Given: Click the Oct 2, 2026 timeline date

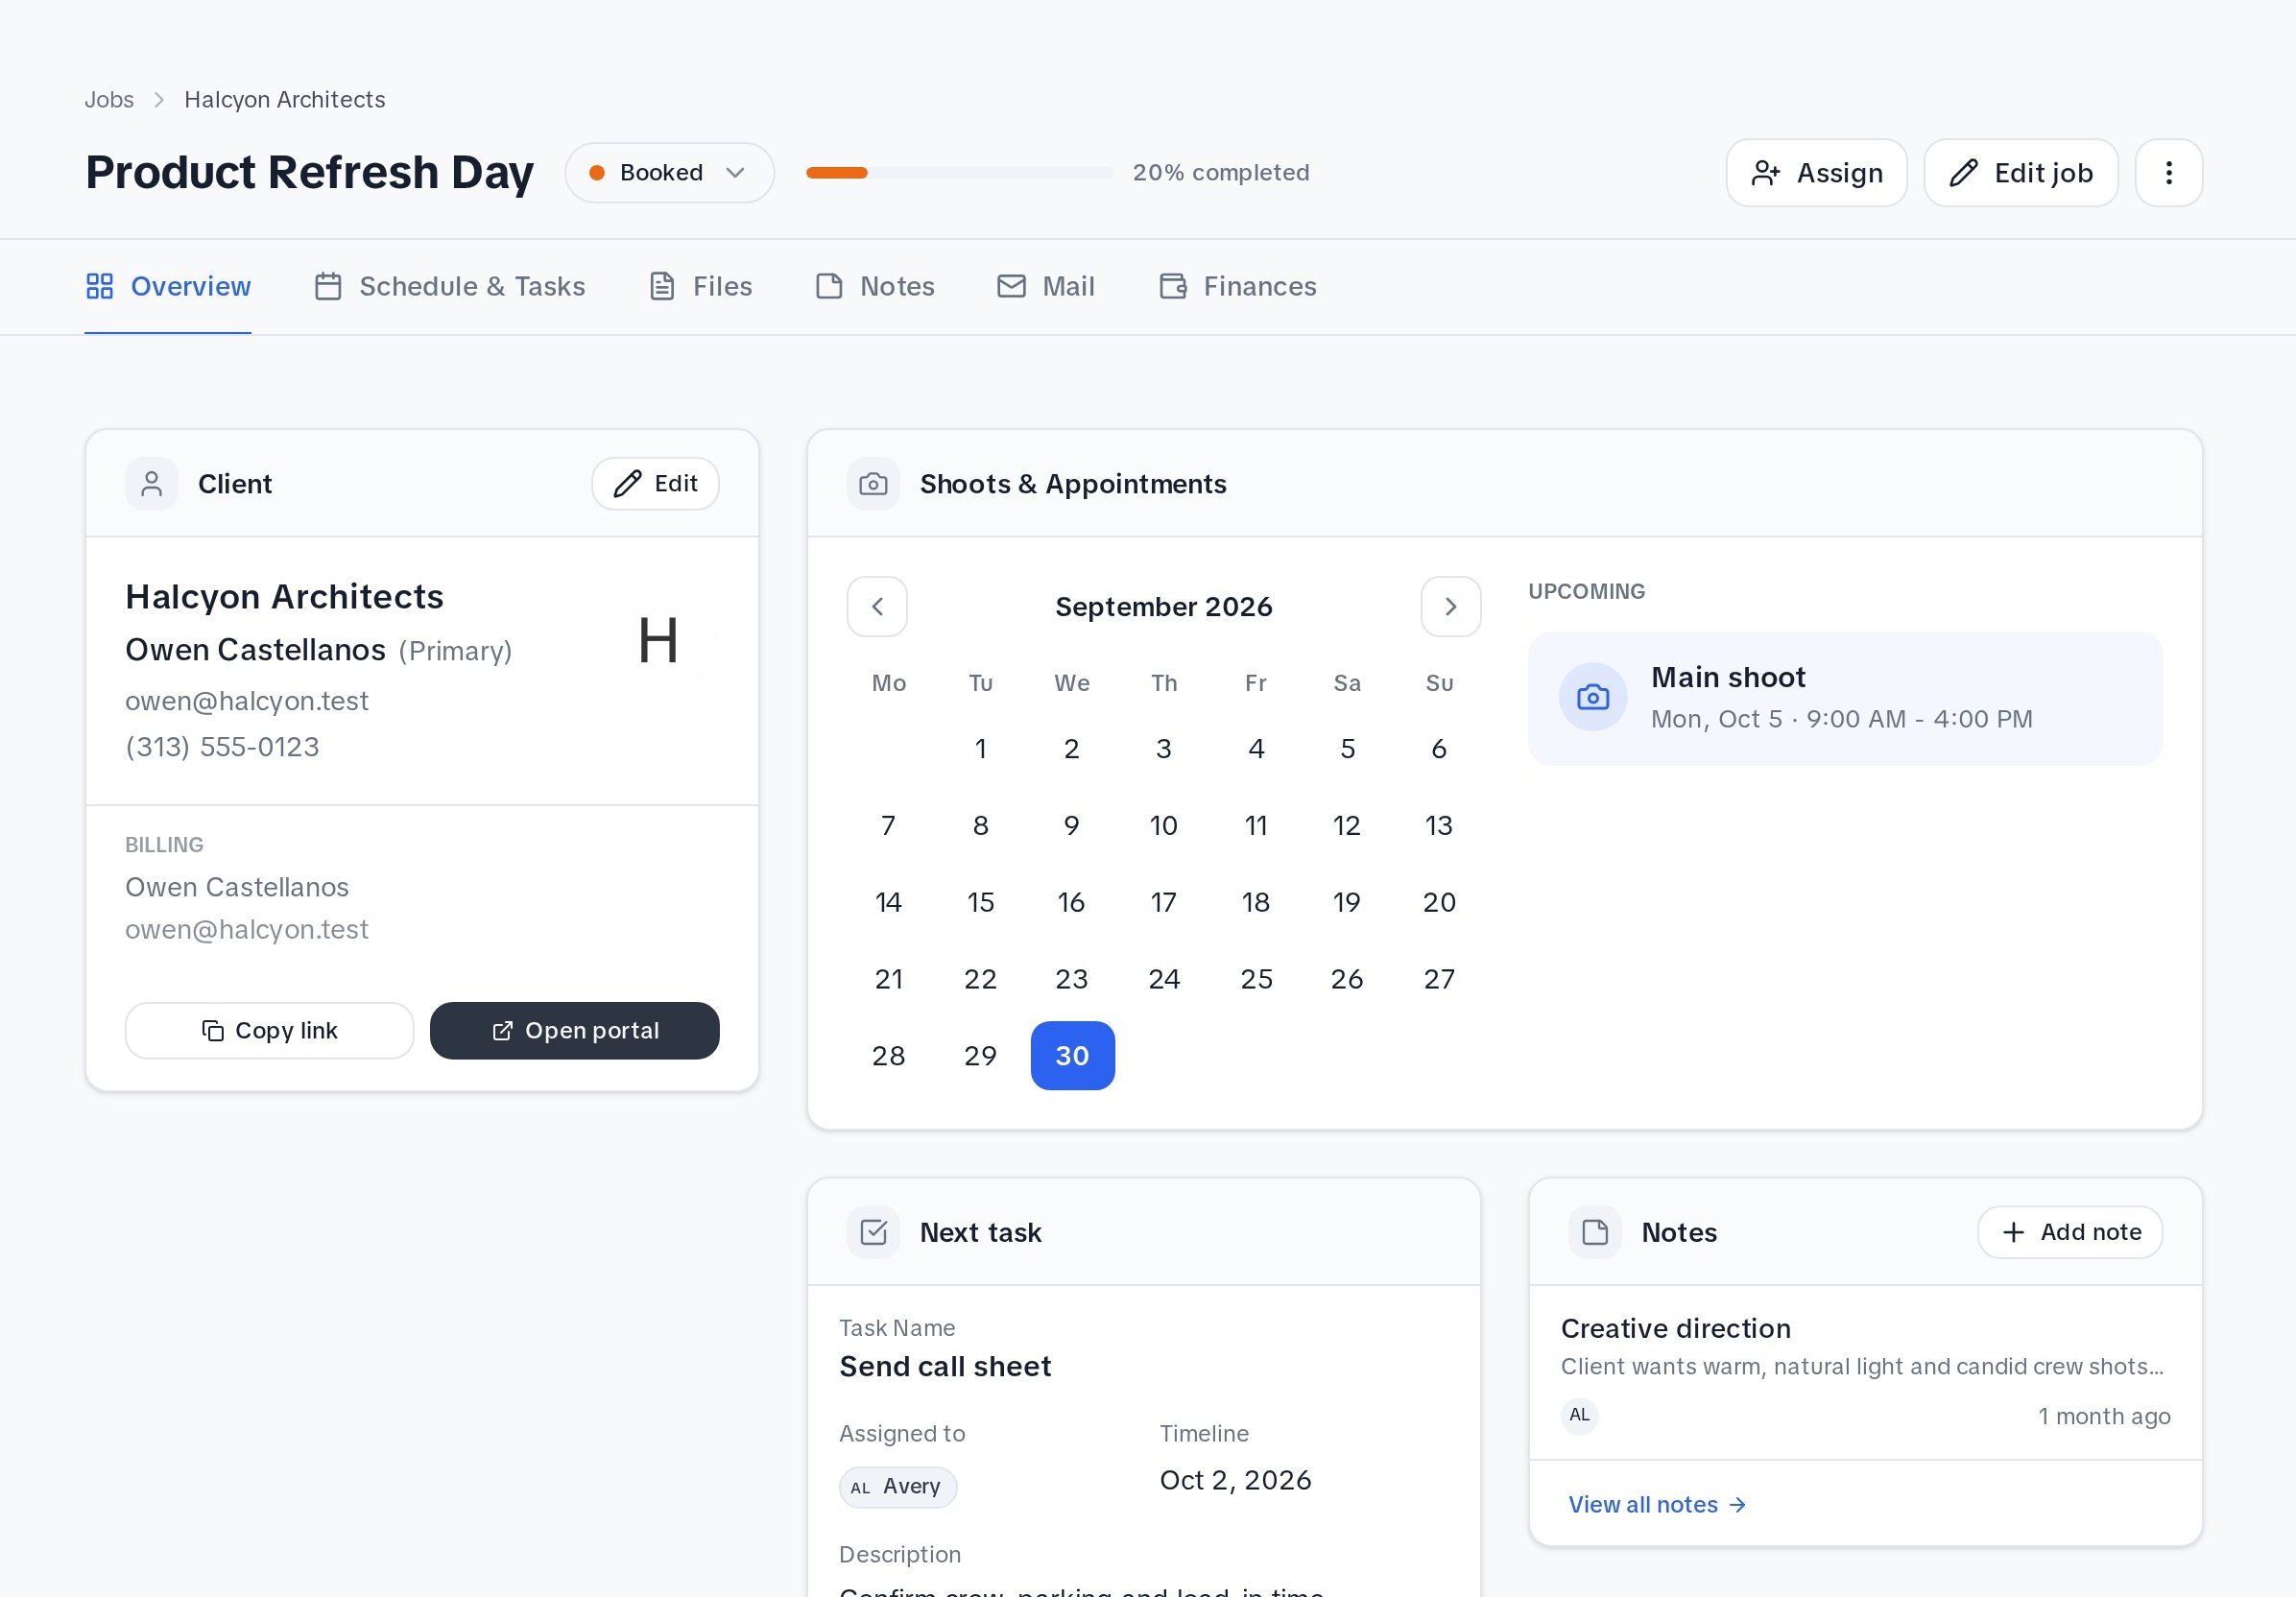Looking at the screenshot, I should 1235,1480.
